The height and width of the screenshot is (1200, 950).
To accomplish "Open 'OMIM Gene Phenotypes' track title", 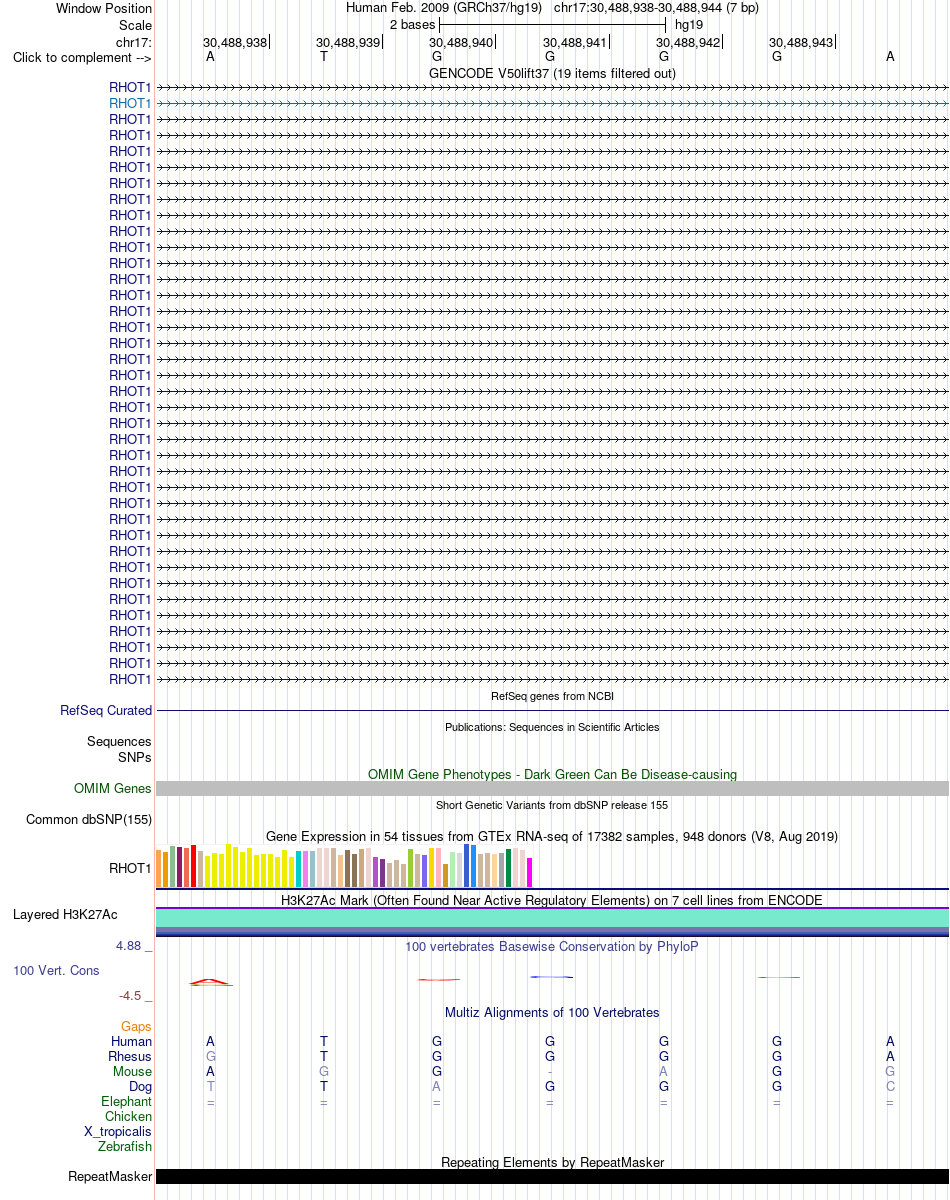I will 552,774.
